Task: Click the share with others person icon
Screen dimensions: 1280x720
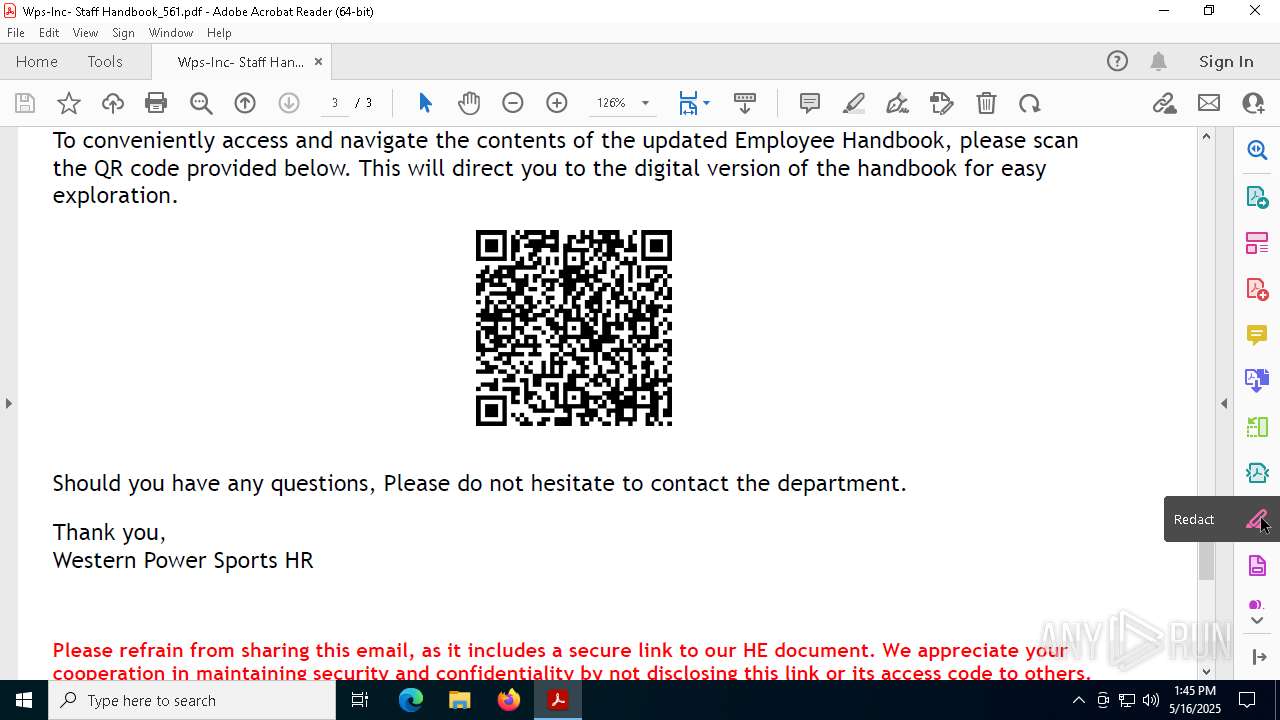Action: pos(1253,103)
